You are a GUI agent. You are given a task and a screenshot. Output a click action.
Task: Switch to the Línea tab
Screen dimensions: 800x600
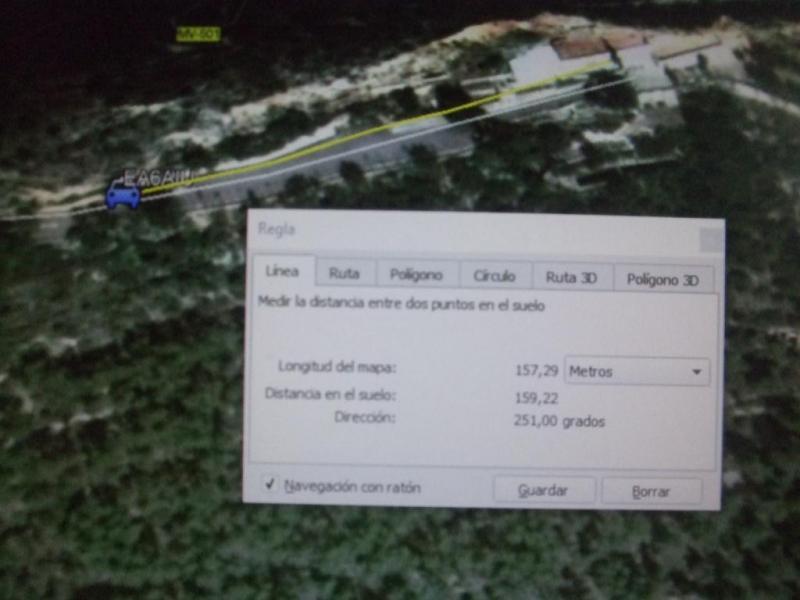tap(280, 274)
